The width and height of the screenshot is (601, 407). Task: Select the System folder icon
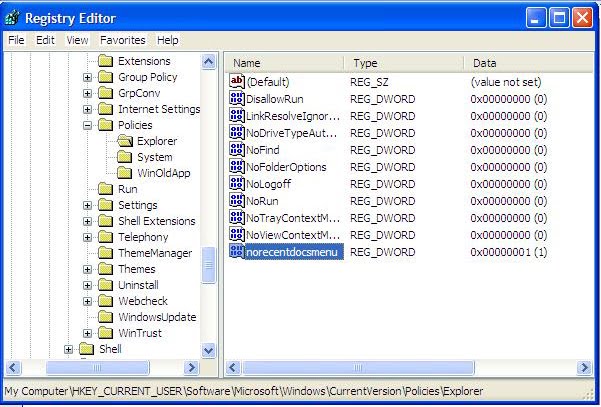tap(125, 157)
